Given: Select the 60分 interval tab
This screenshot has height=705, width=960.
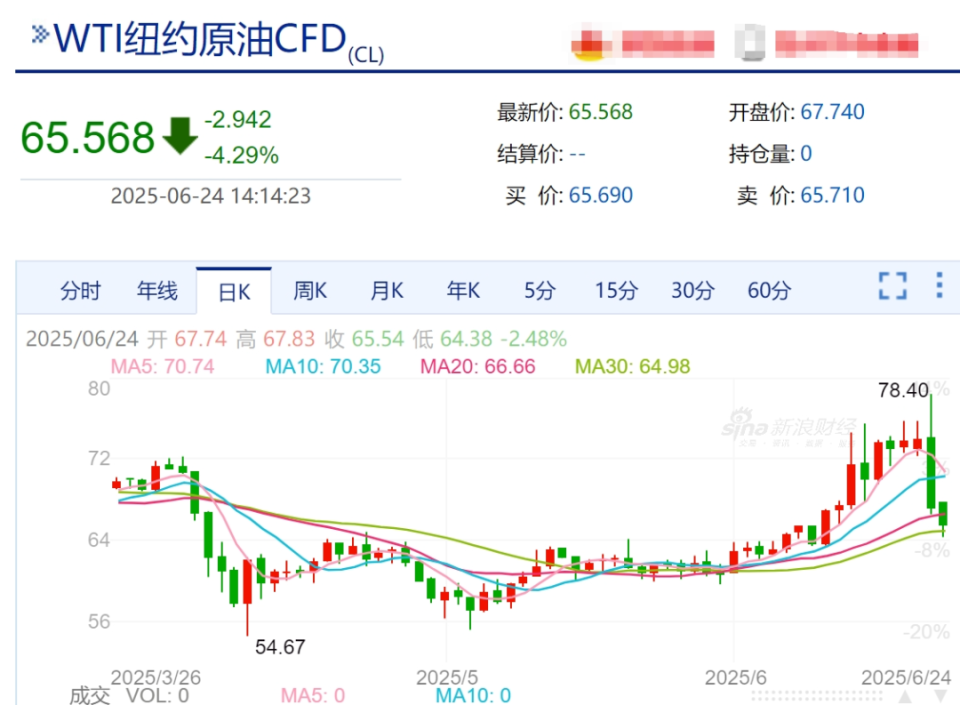Looking at the screenshot, I should tap(770, 290).
